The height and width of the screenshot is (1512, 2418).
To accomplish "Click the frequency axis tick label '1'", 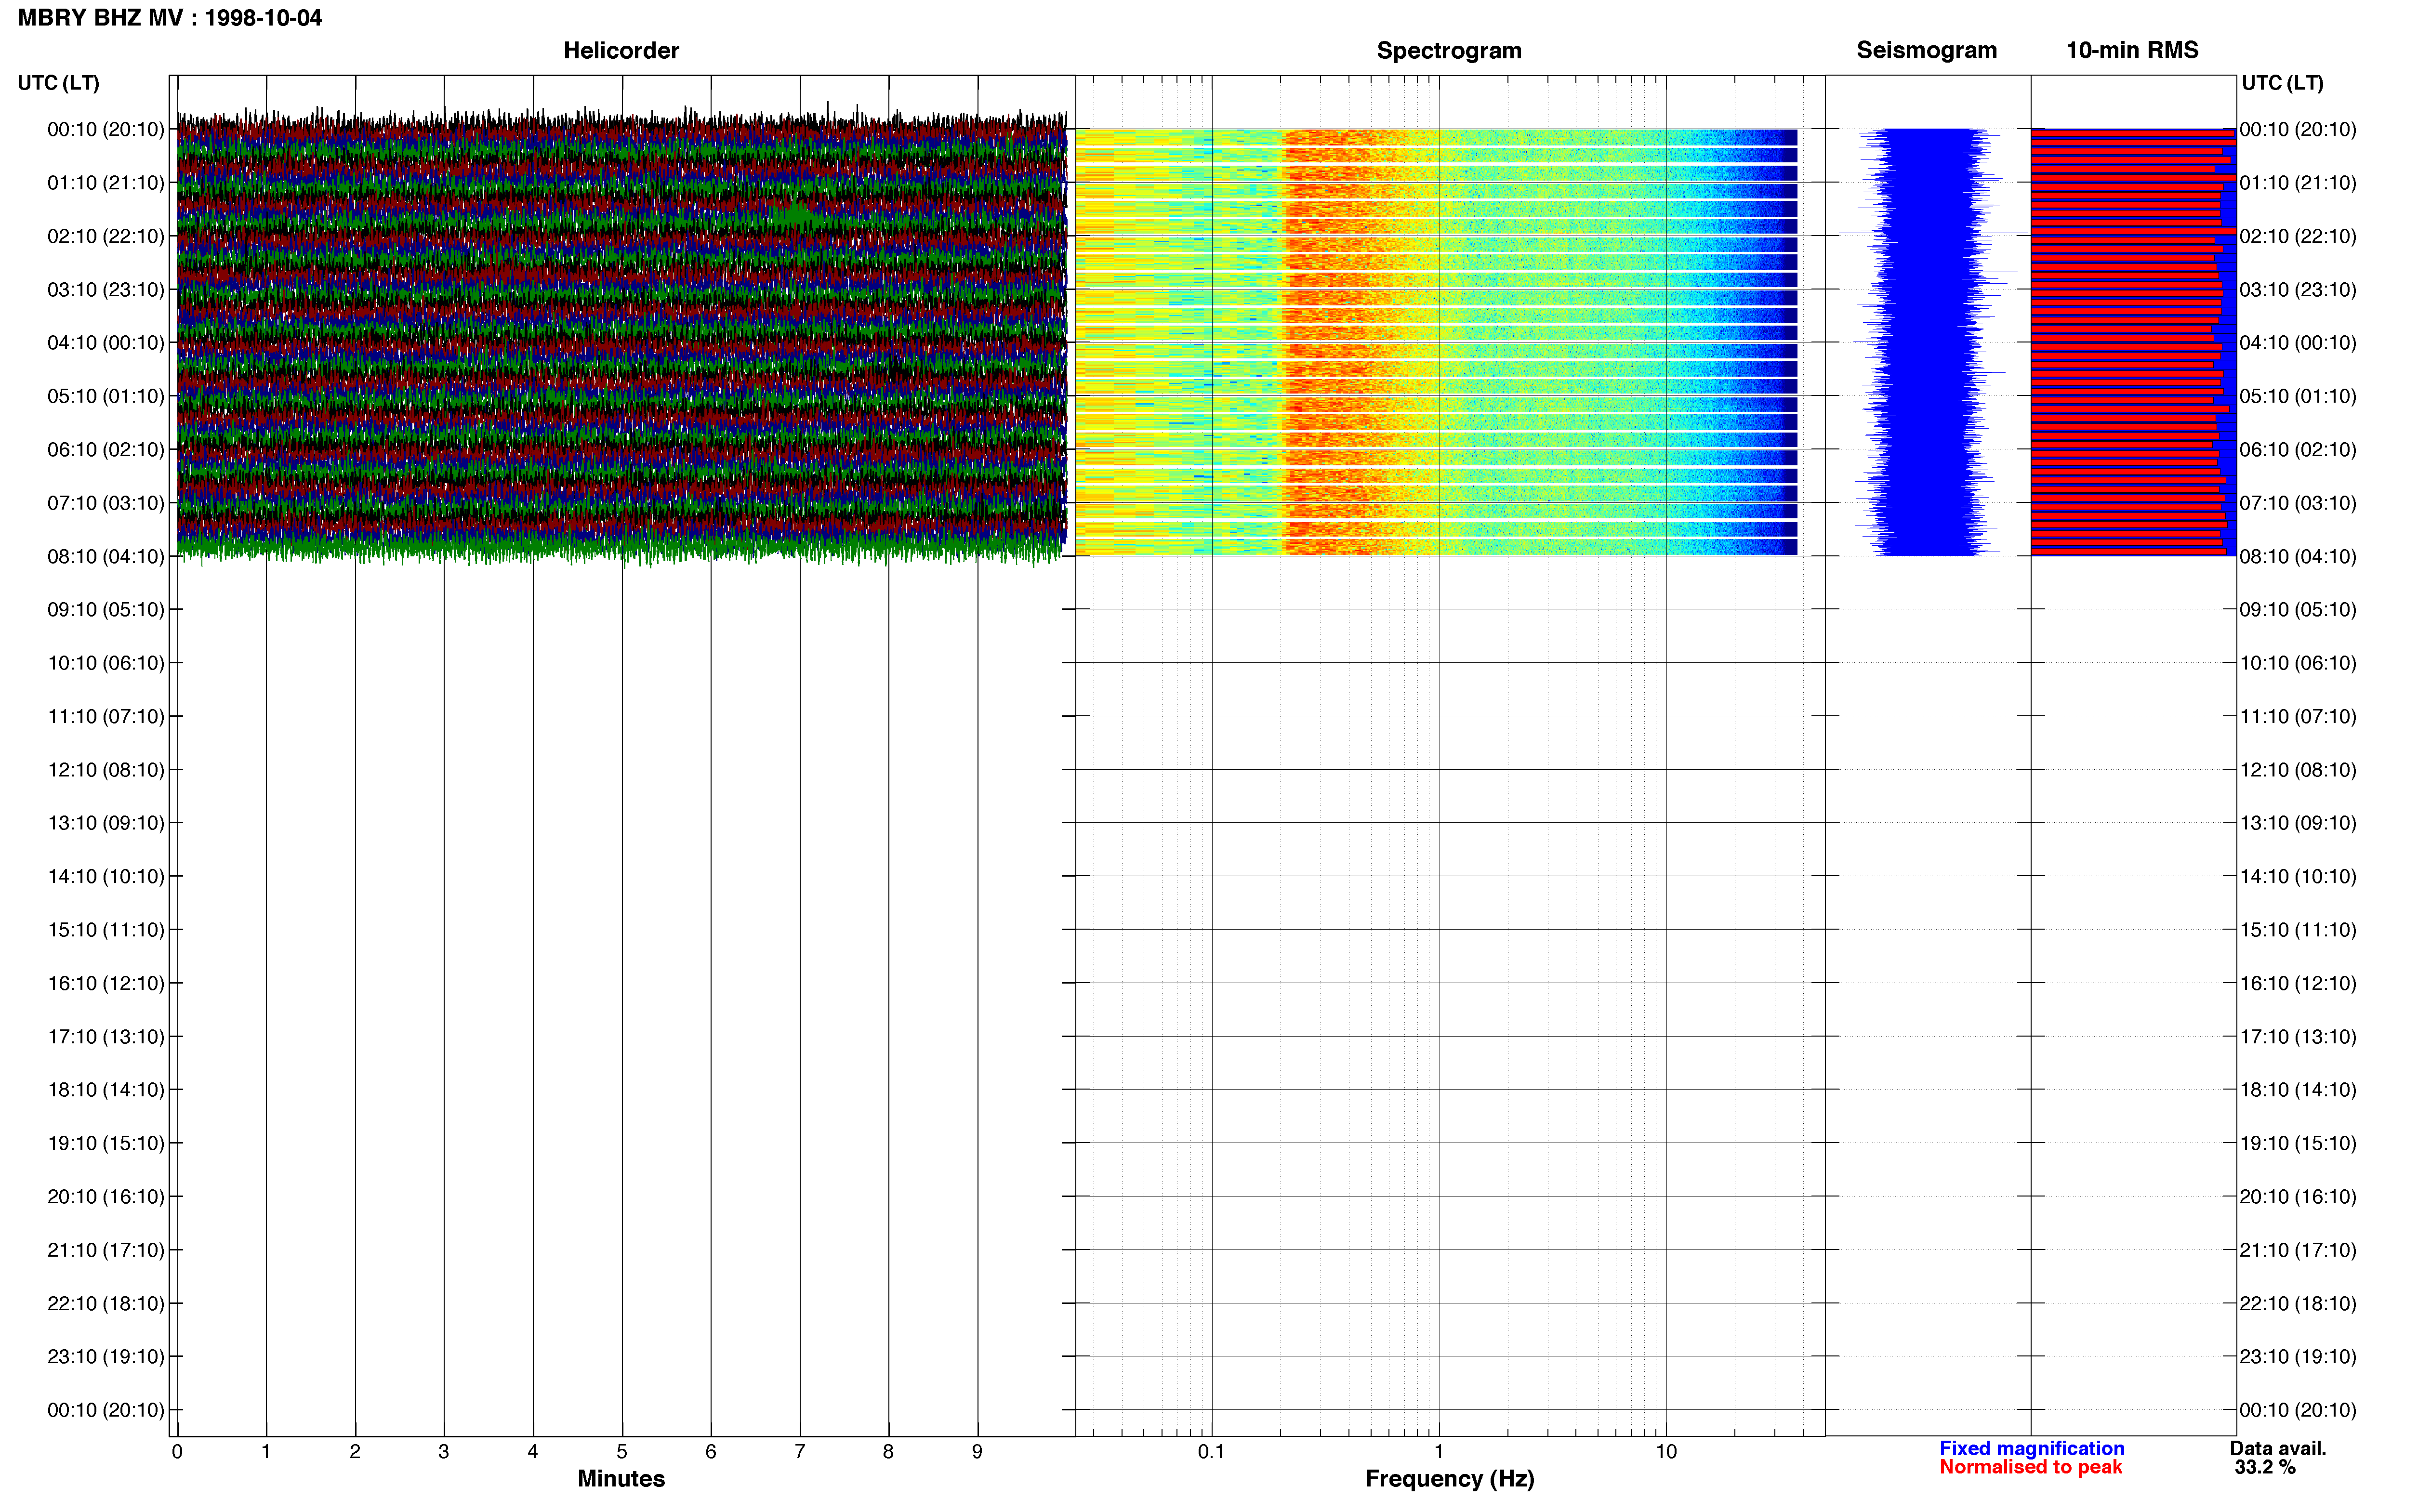I will 1439,1452.
